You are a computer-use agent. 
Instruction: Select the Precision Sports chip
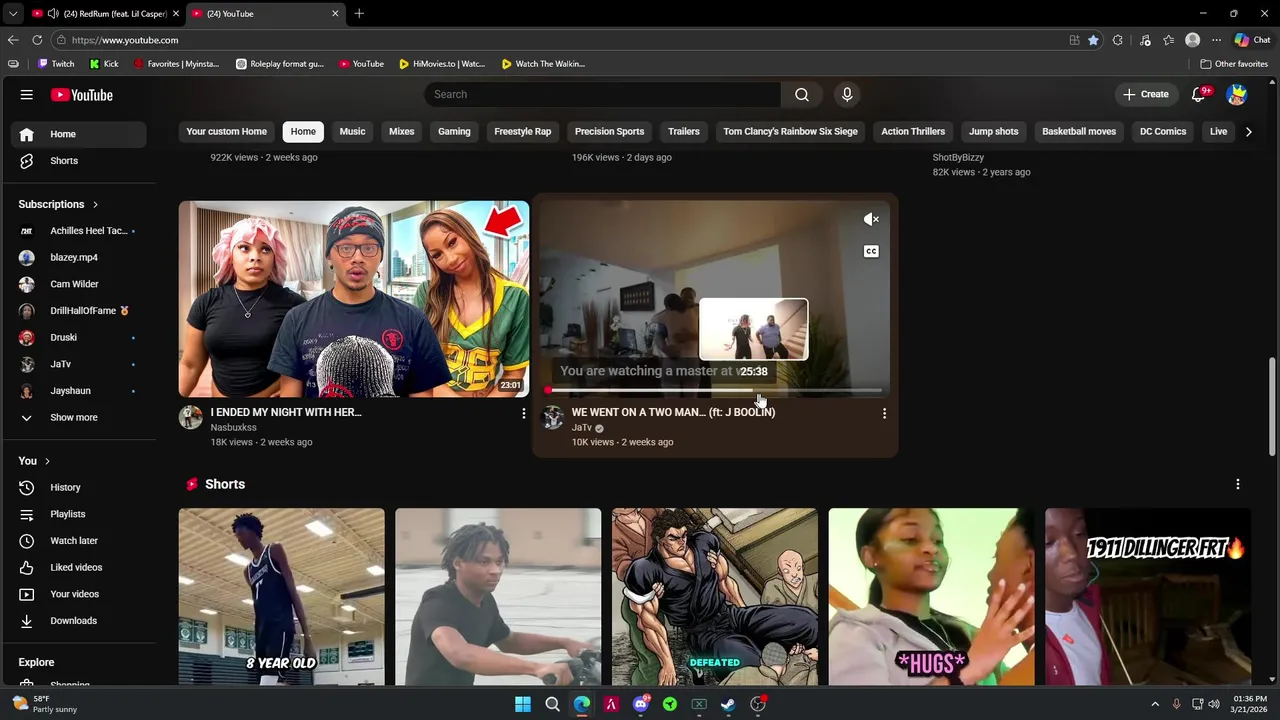coord(609,132)
